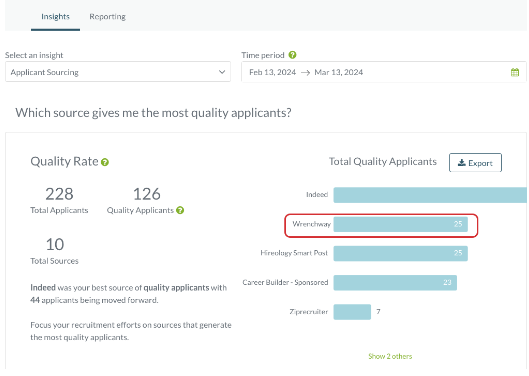Click the Career Builder - Sponsored bar

tap(395, 283)
